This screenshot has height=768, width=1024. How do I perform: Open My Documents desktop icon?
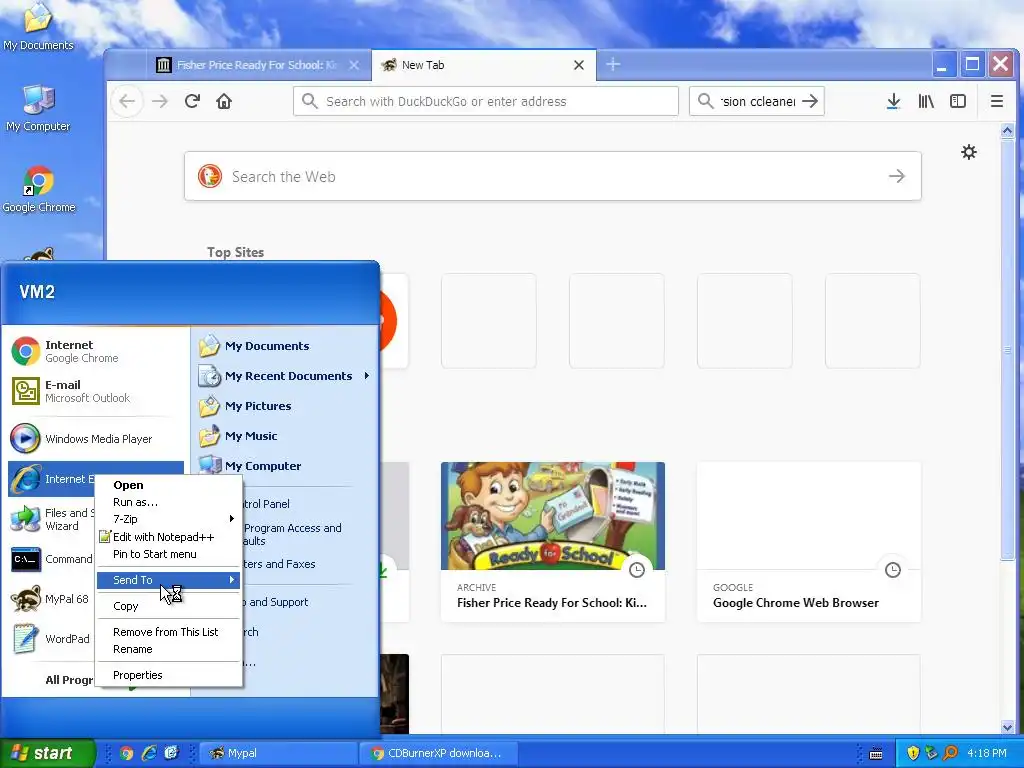pos(38,27)
